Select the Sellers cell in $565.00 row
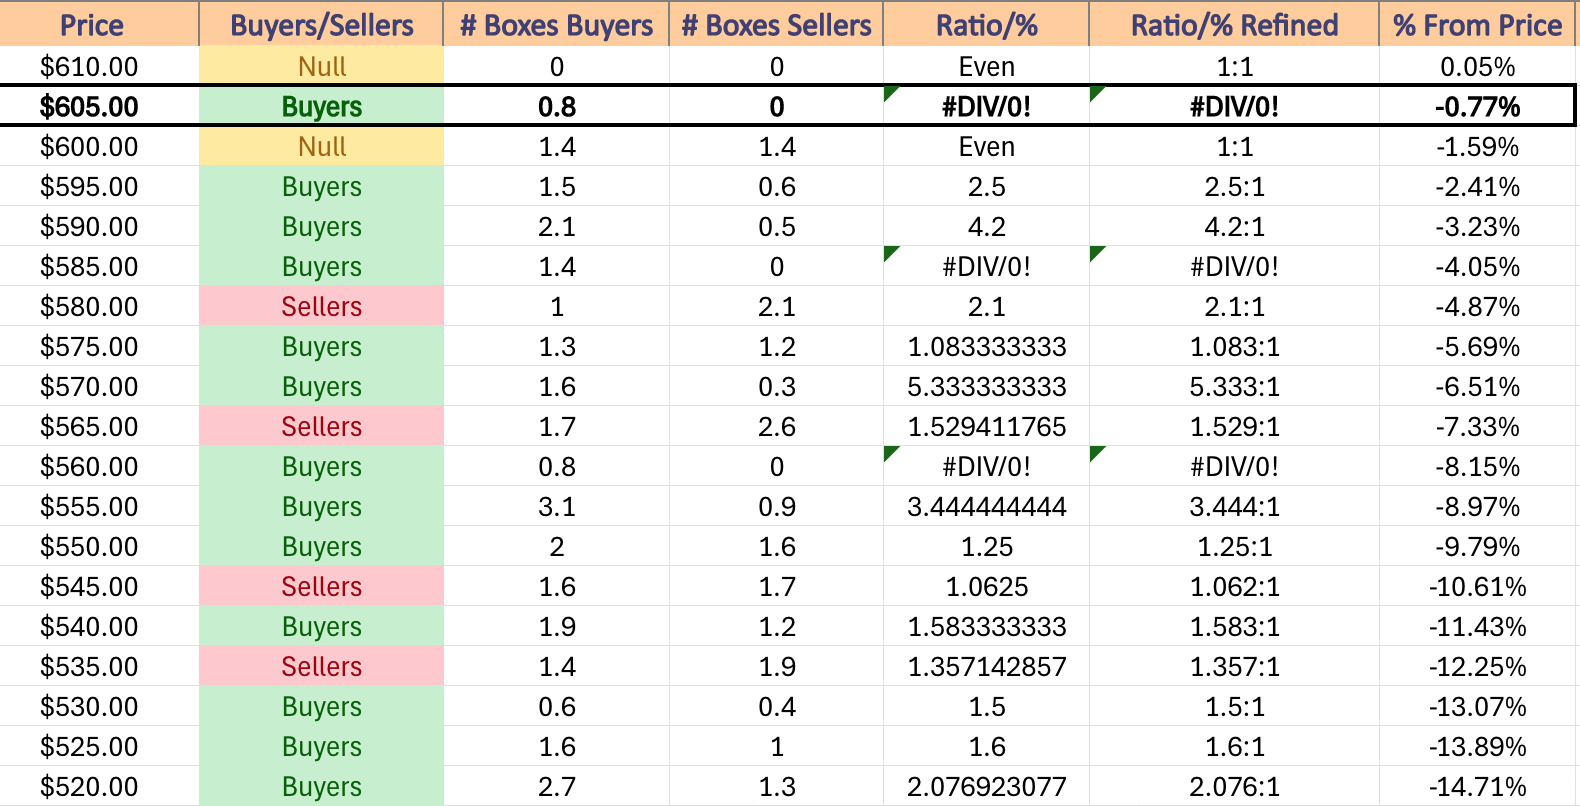The image size is (1580, 806). pos(321,426)
